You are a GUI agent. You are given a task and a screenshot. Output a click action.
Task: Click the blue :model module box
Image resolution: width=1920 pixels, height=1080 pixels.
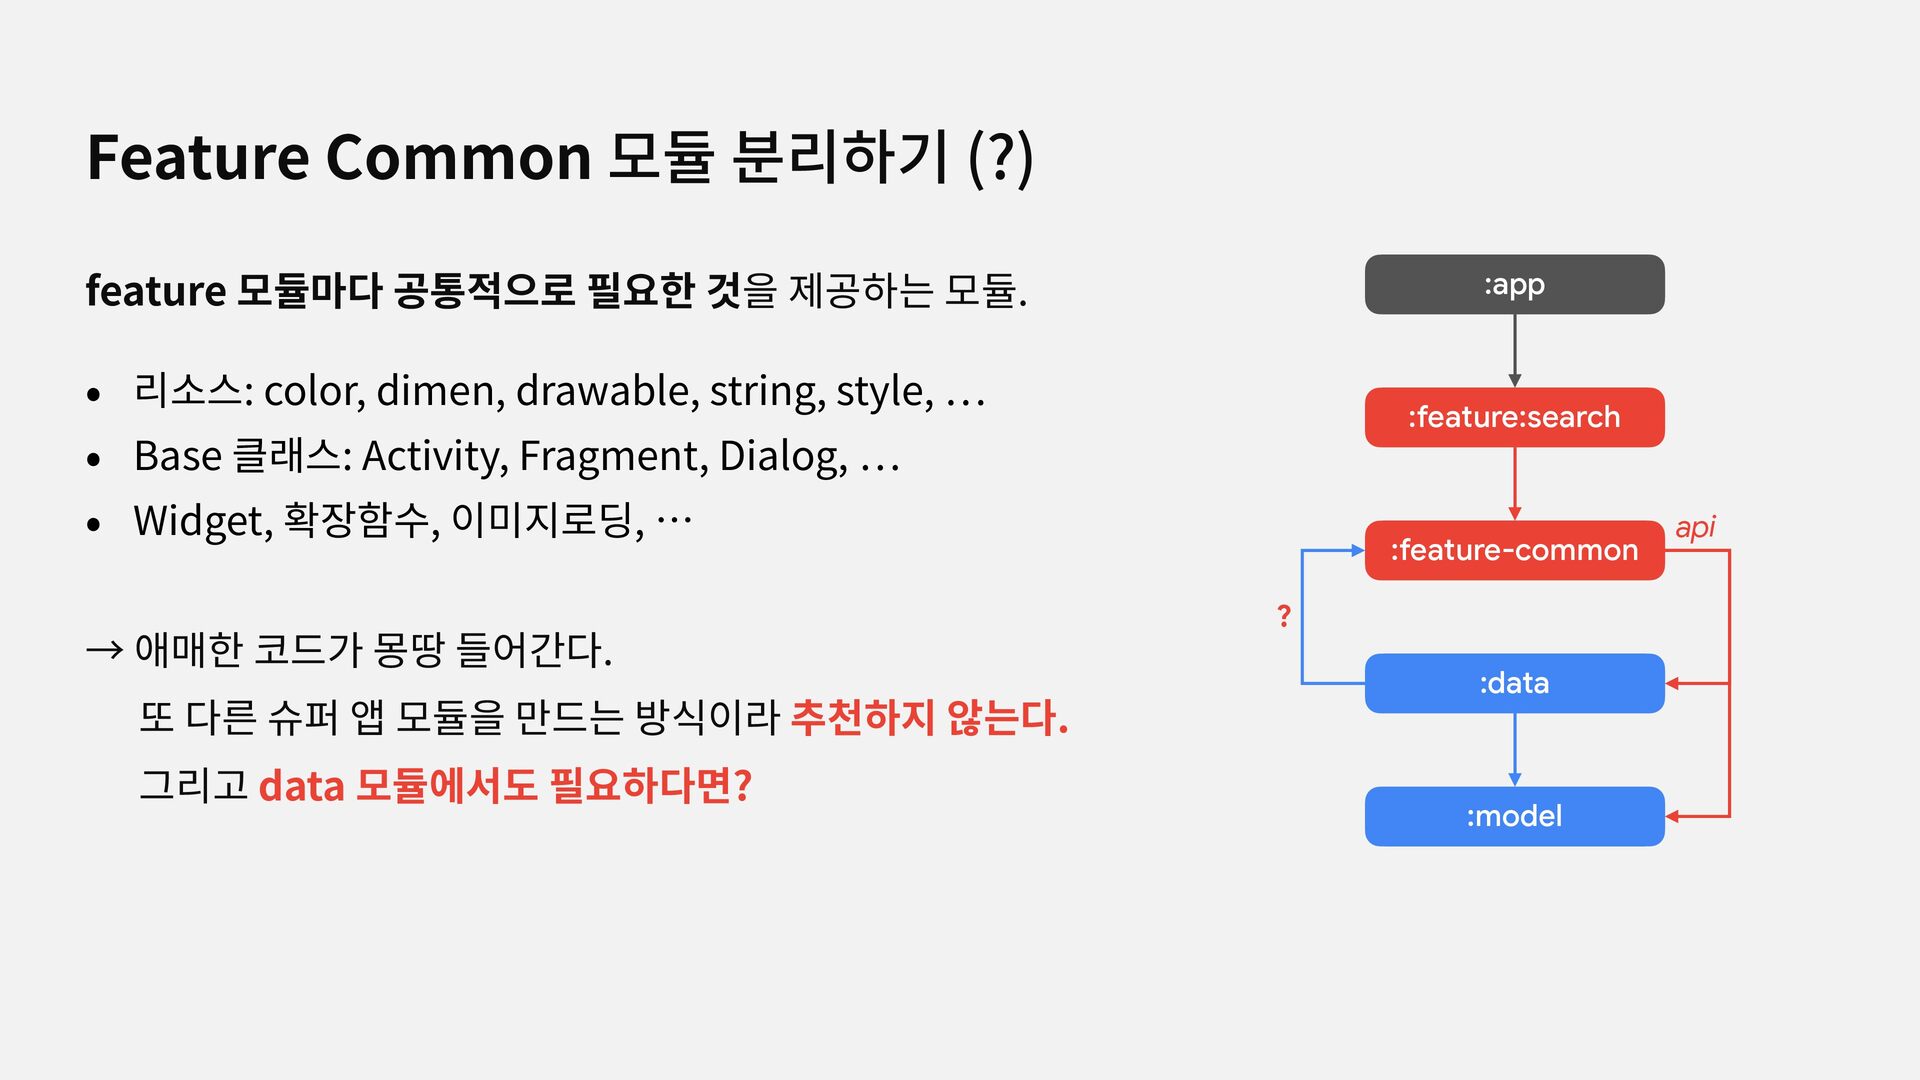pos(1514,816)
